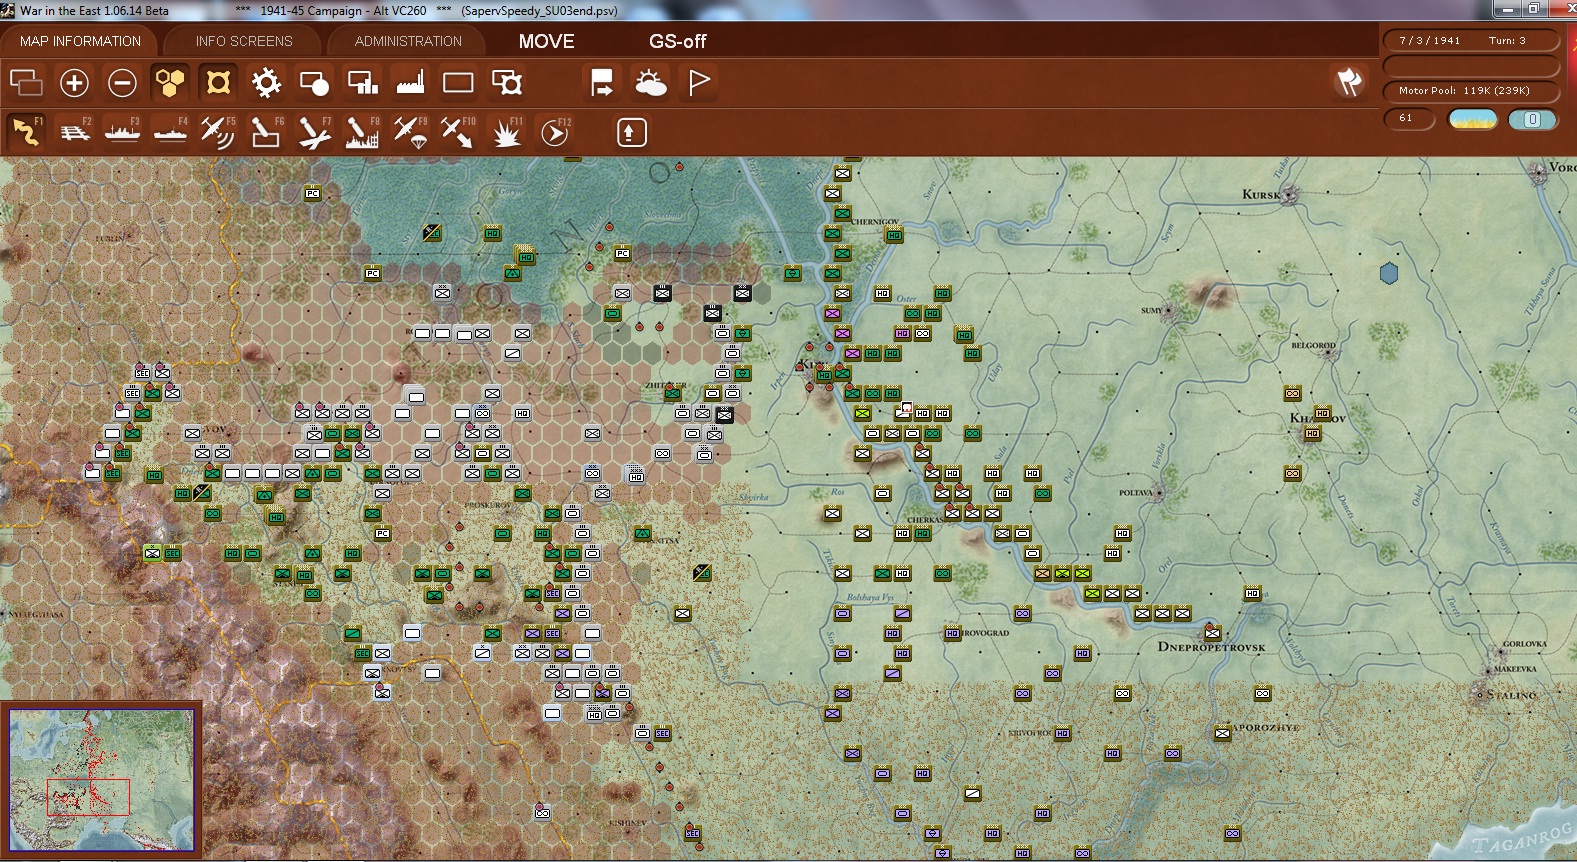Image resolution: width=1577 pixels, height=862 pixels.
Task: Switch to the ADMINISTRATION tab
Action: pyautogui.click(x=408, y=41)
